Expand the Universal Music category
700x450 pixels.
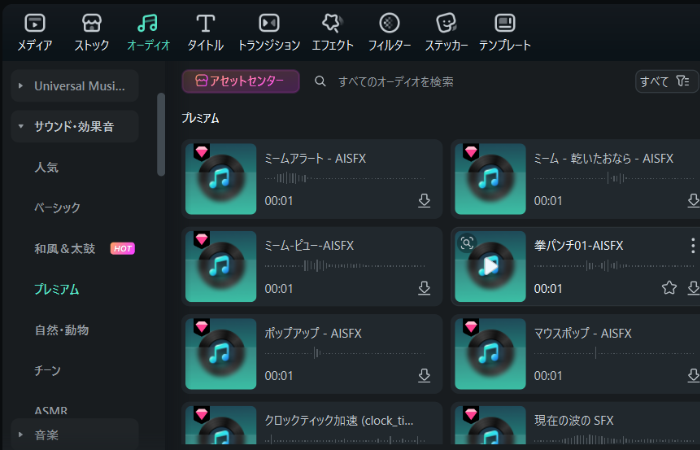pyautogui.click(x=75, y=86)
